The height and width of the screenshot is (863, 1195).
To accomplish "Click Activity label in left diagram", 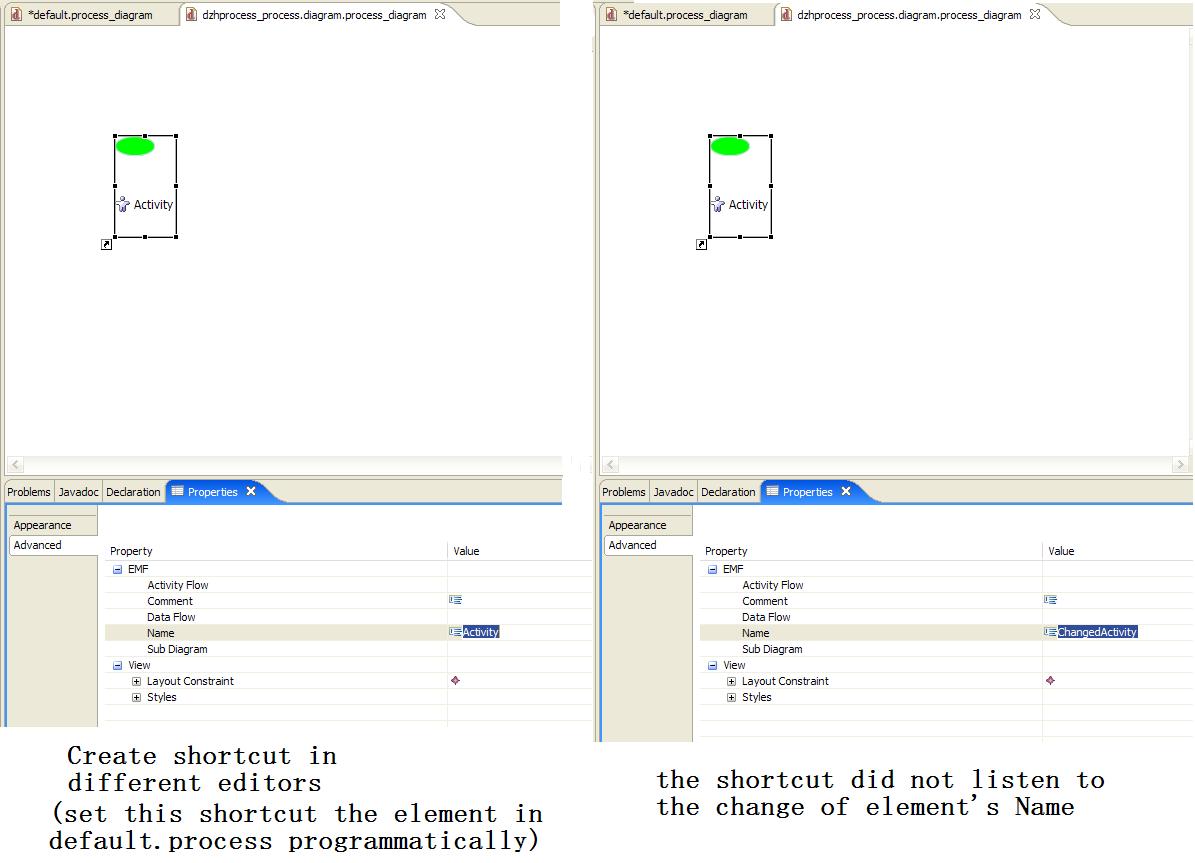I will tap(153, 204).
